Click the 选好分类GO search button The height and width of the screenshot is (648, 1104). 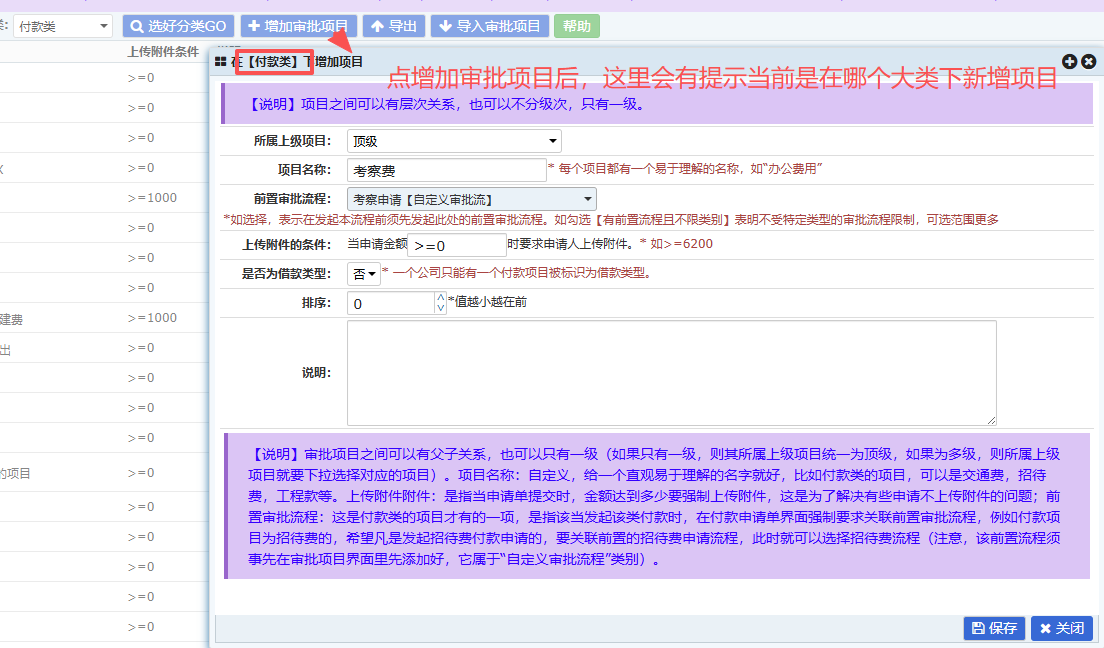(x=178, y=26)
